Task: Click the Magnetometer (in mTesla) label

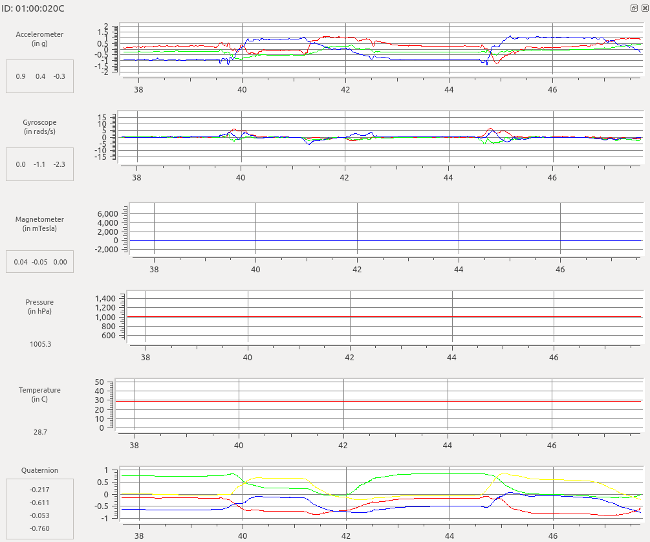Action: (39, 224)
